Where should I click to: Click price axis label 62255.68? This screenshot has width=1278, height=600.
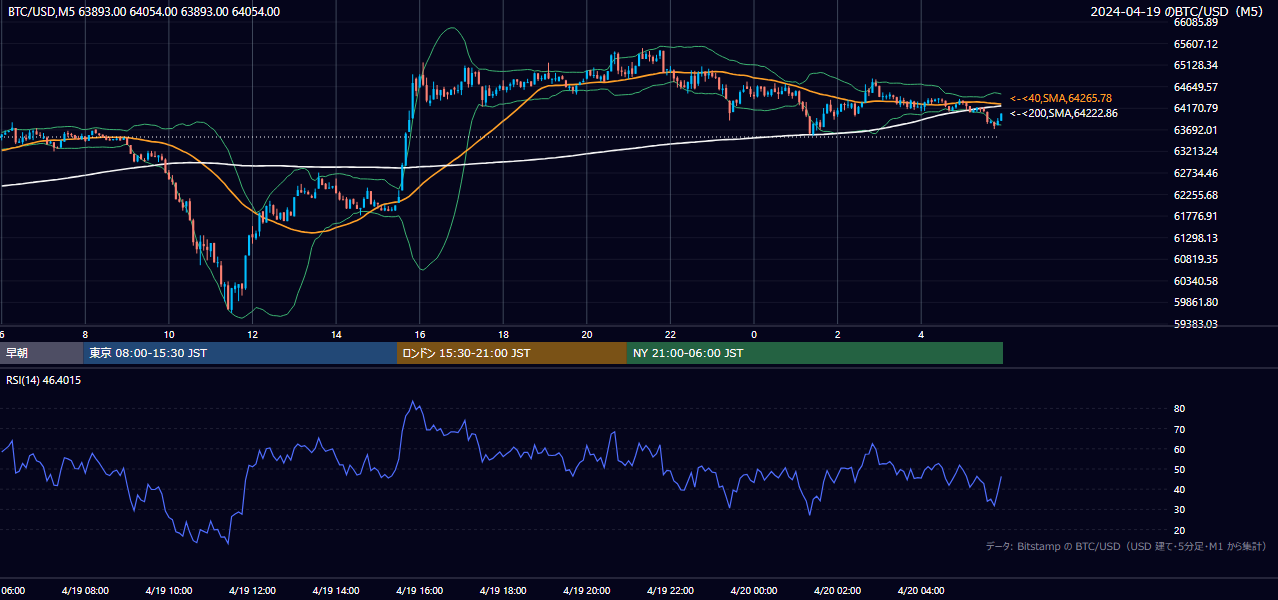[x=1195, y=195]
